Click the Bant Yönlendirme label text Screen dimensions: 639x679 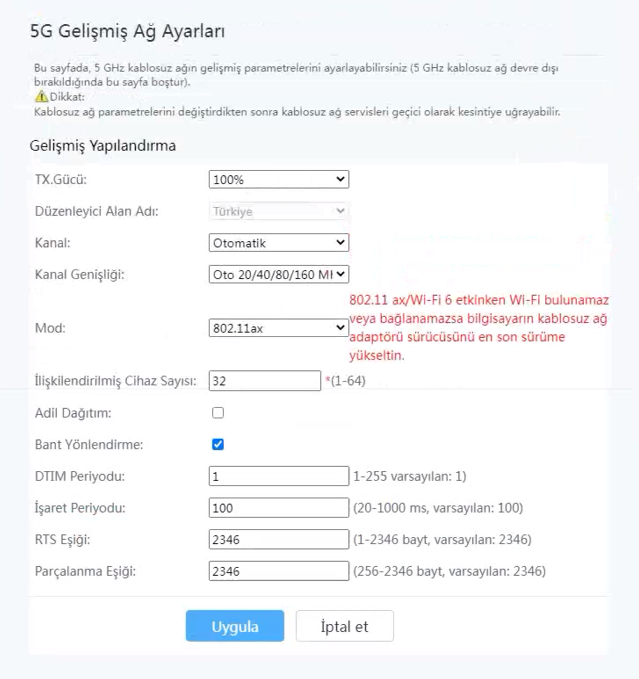pyautogui.click(x=88, y=444)
